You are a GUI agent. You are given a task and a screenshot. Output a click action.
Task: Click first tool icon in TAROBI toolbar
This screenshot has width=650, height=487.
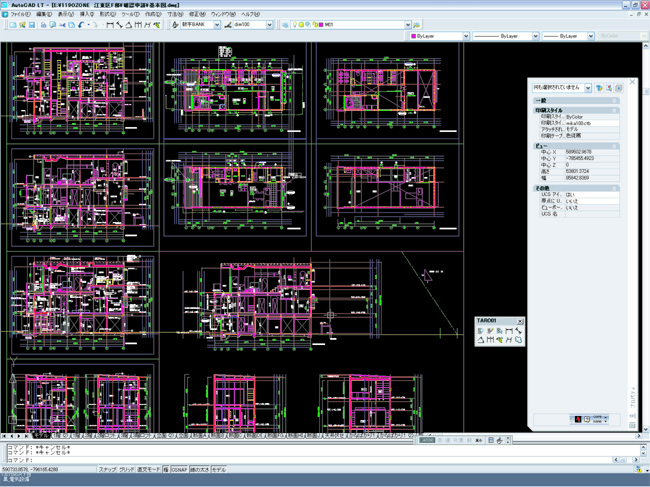coord(481,331)
